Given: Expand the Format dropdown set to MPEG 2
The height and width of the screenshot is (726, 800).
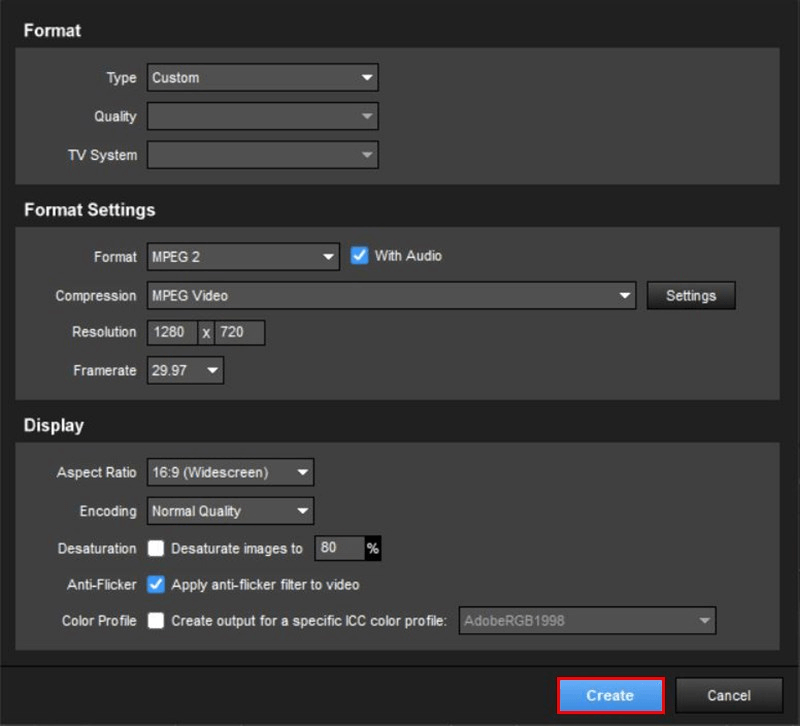Looking at the screenshot, I should 243,257.
